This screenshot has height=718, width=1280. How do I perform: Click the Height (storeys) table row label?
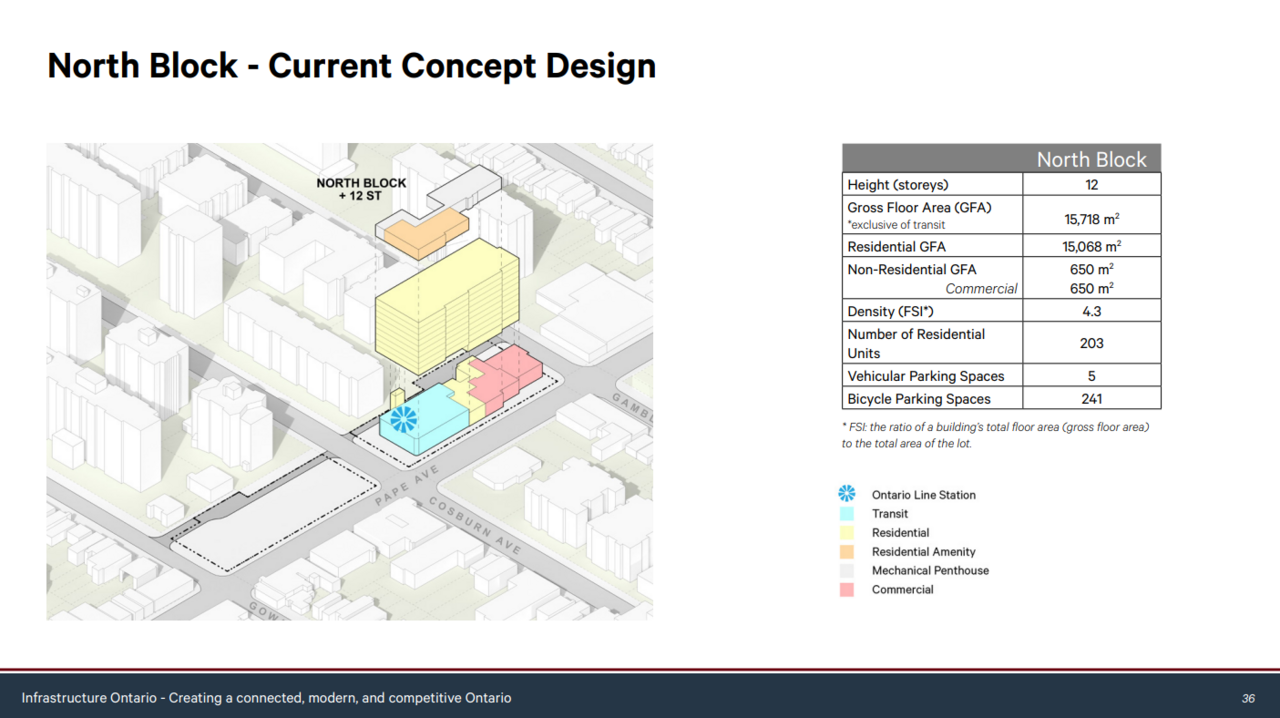click(898, 185)
